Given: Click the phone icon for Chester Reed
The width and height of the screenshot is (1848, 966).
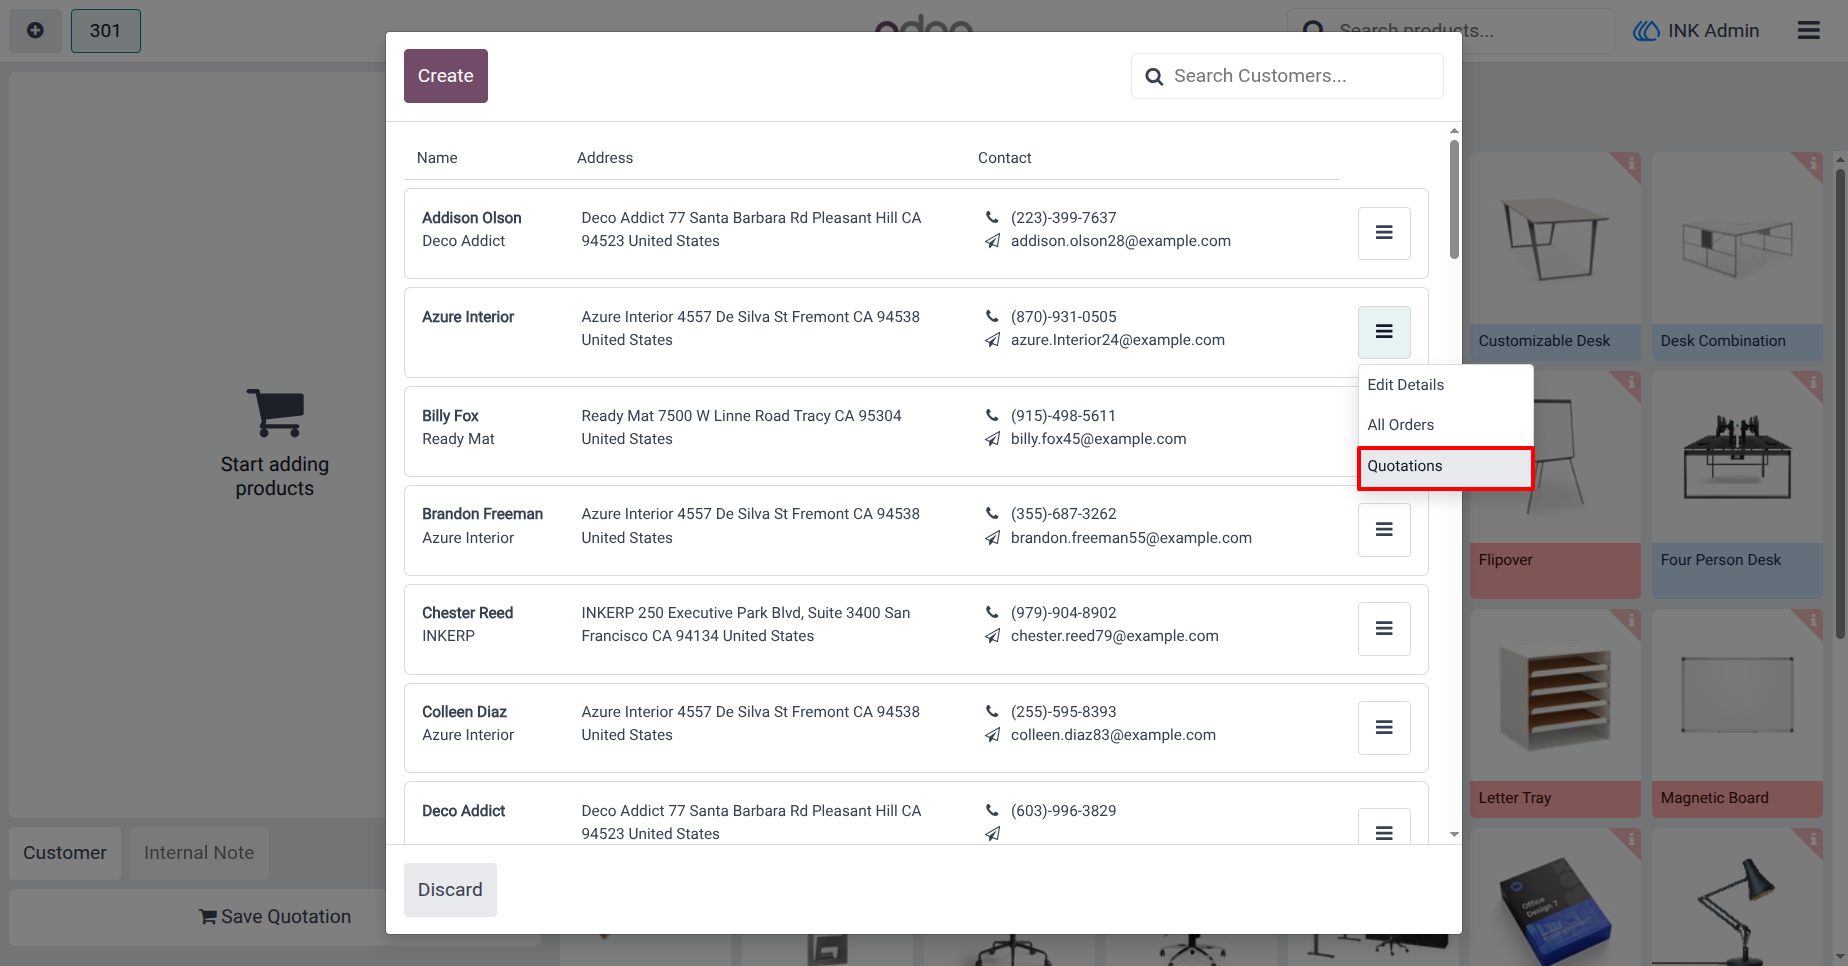Looking at the screenshot, I should [992, 613].
